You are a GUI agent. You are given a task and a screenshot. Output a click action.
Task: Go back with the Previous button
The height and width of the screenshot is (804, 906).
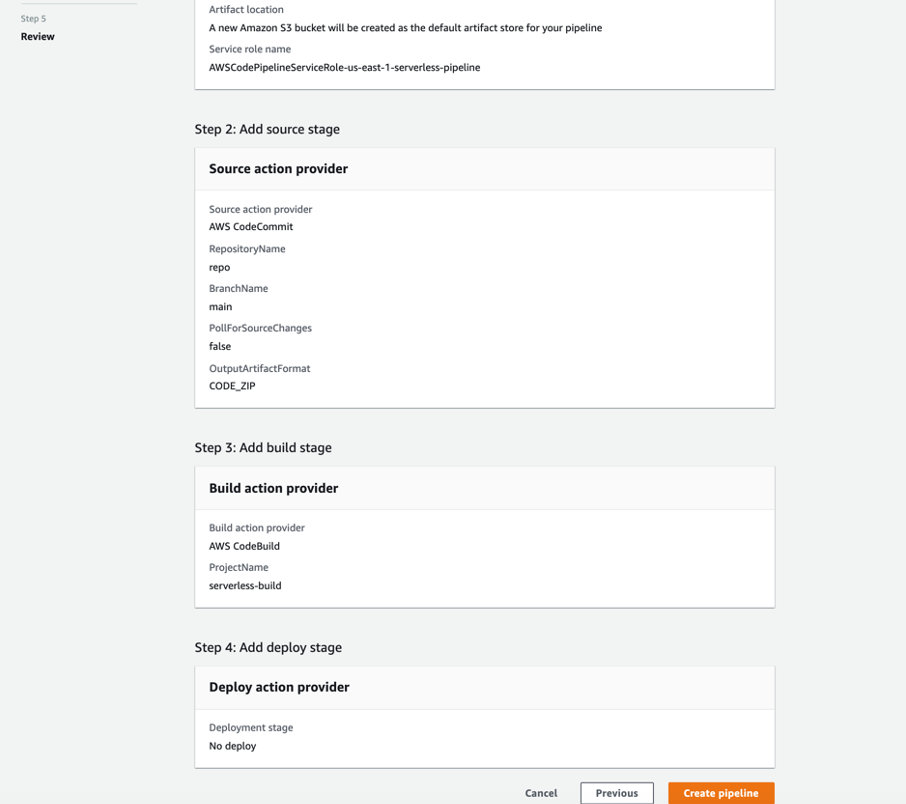[616, 793]
